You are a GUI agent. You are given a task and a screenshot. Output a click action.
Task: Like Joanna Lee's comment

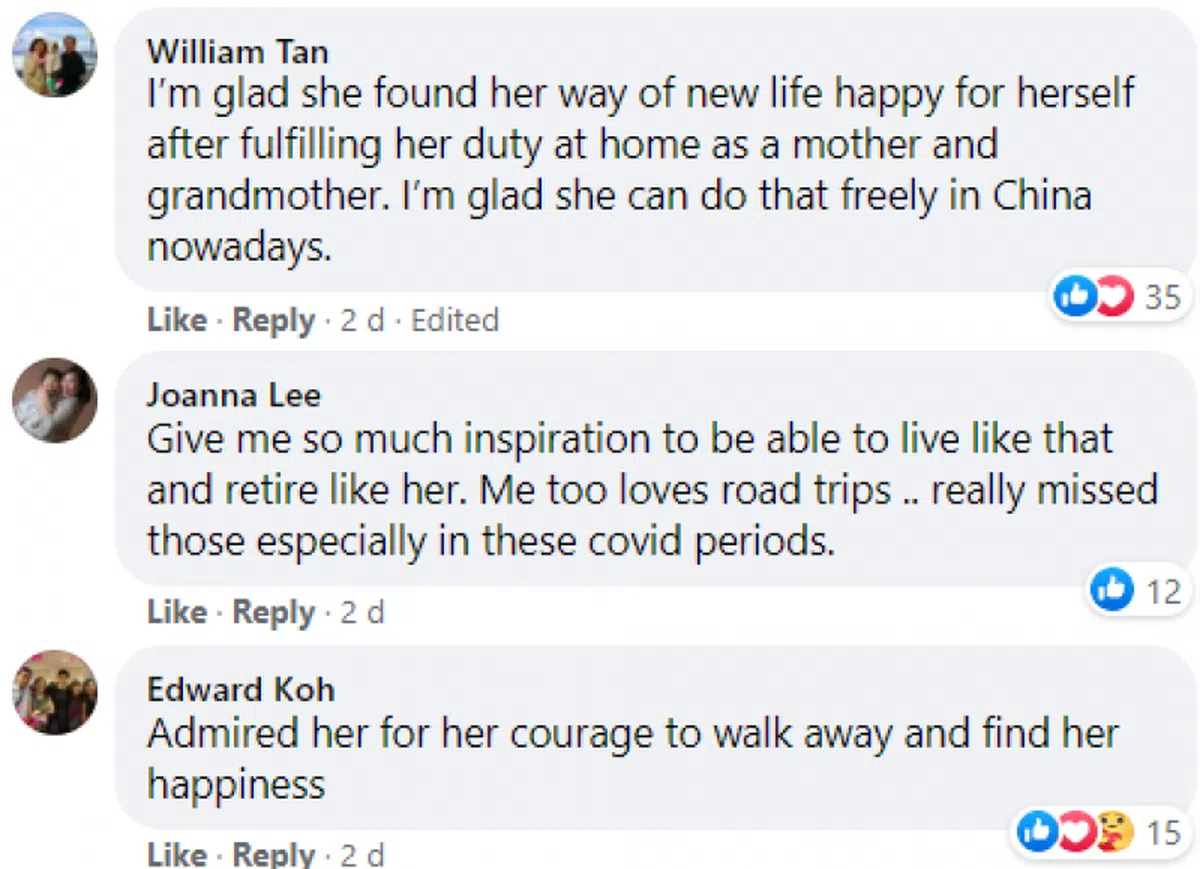pos(177,612)
